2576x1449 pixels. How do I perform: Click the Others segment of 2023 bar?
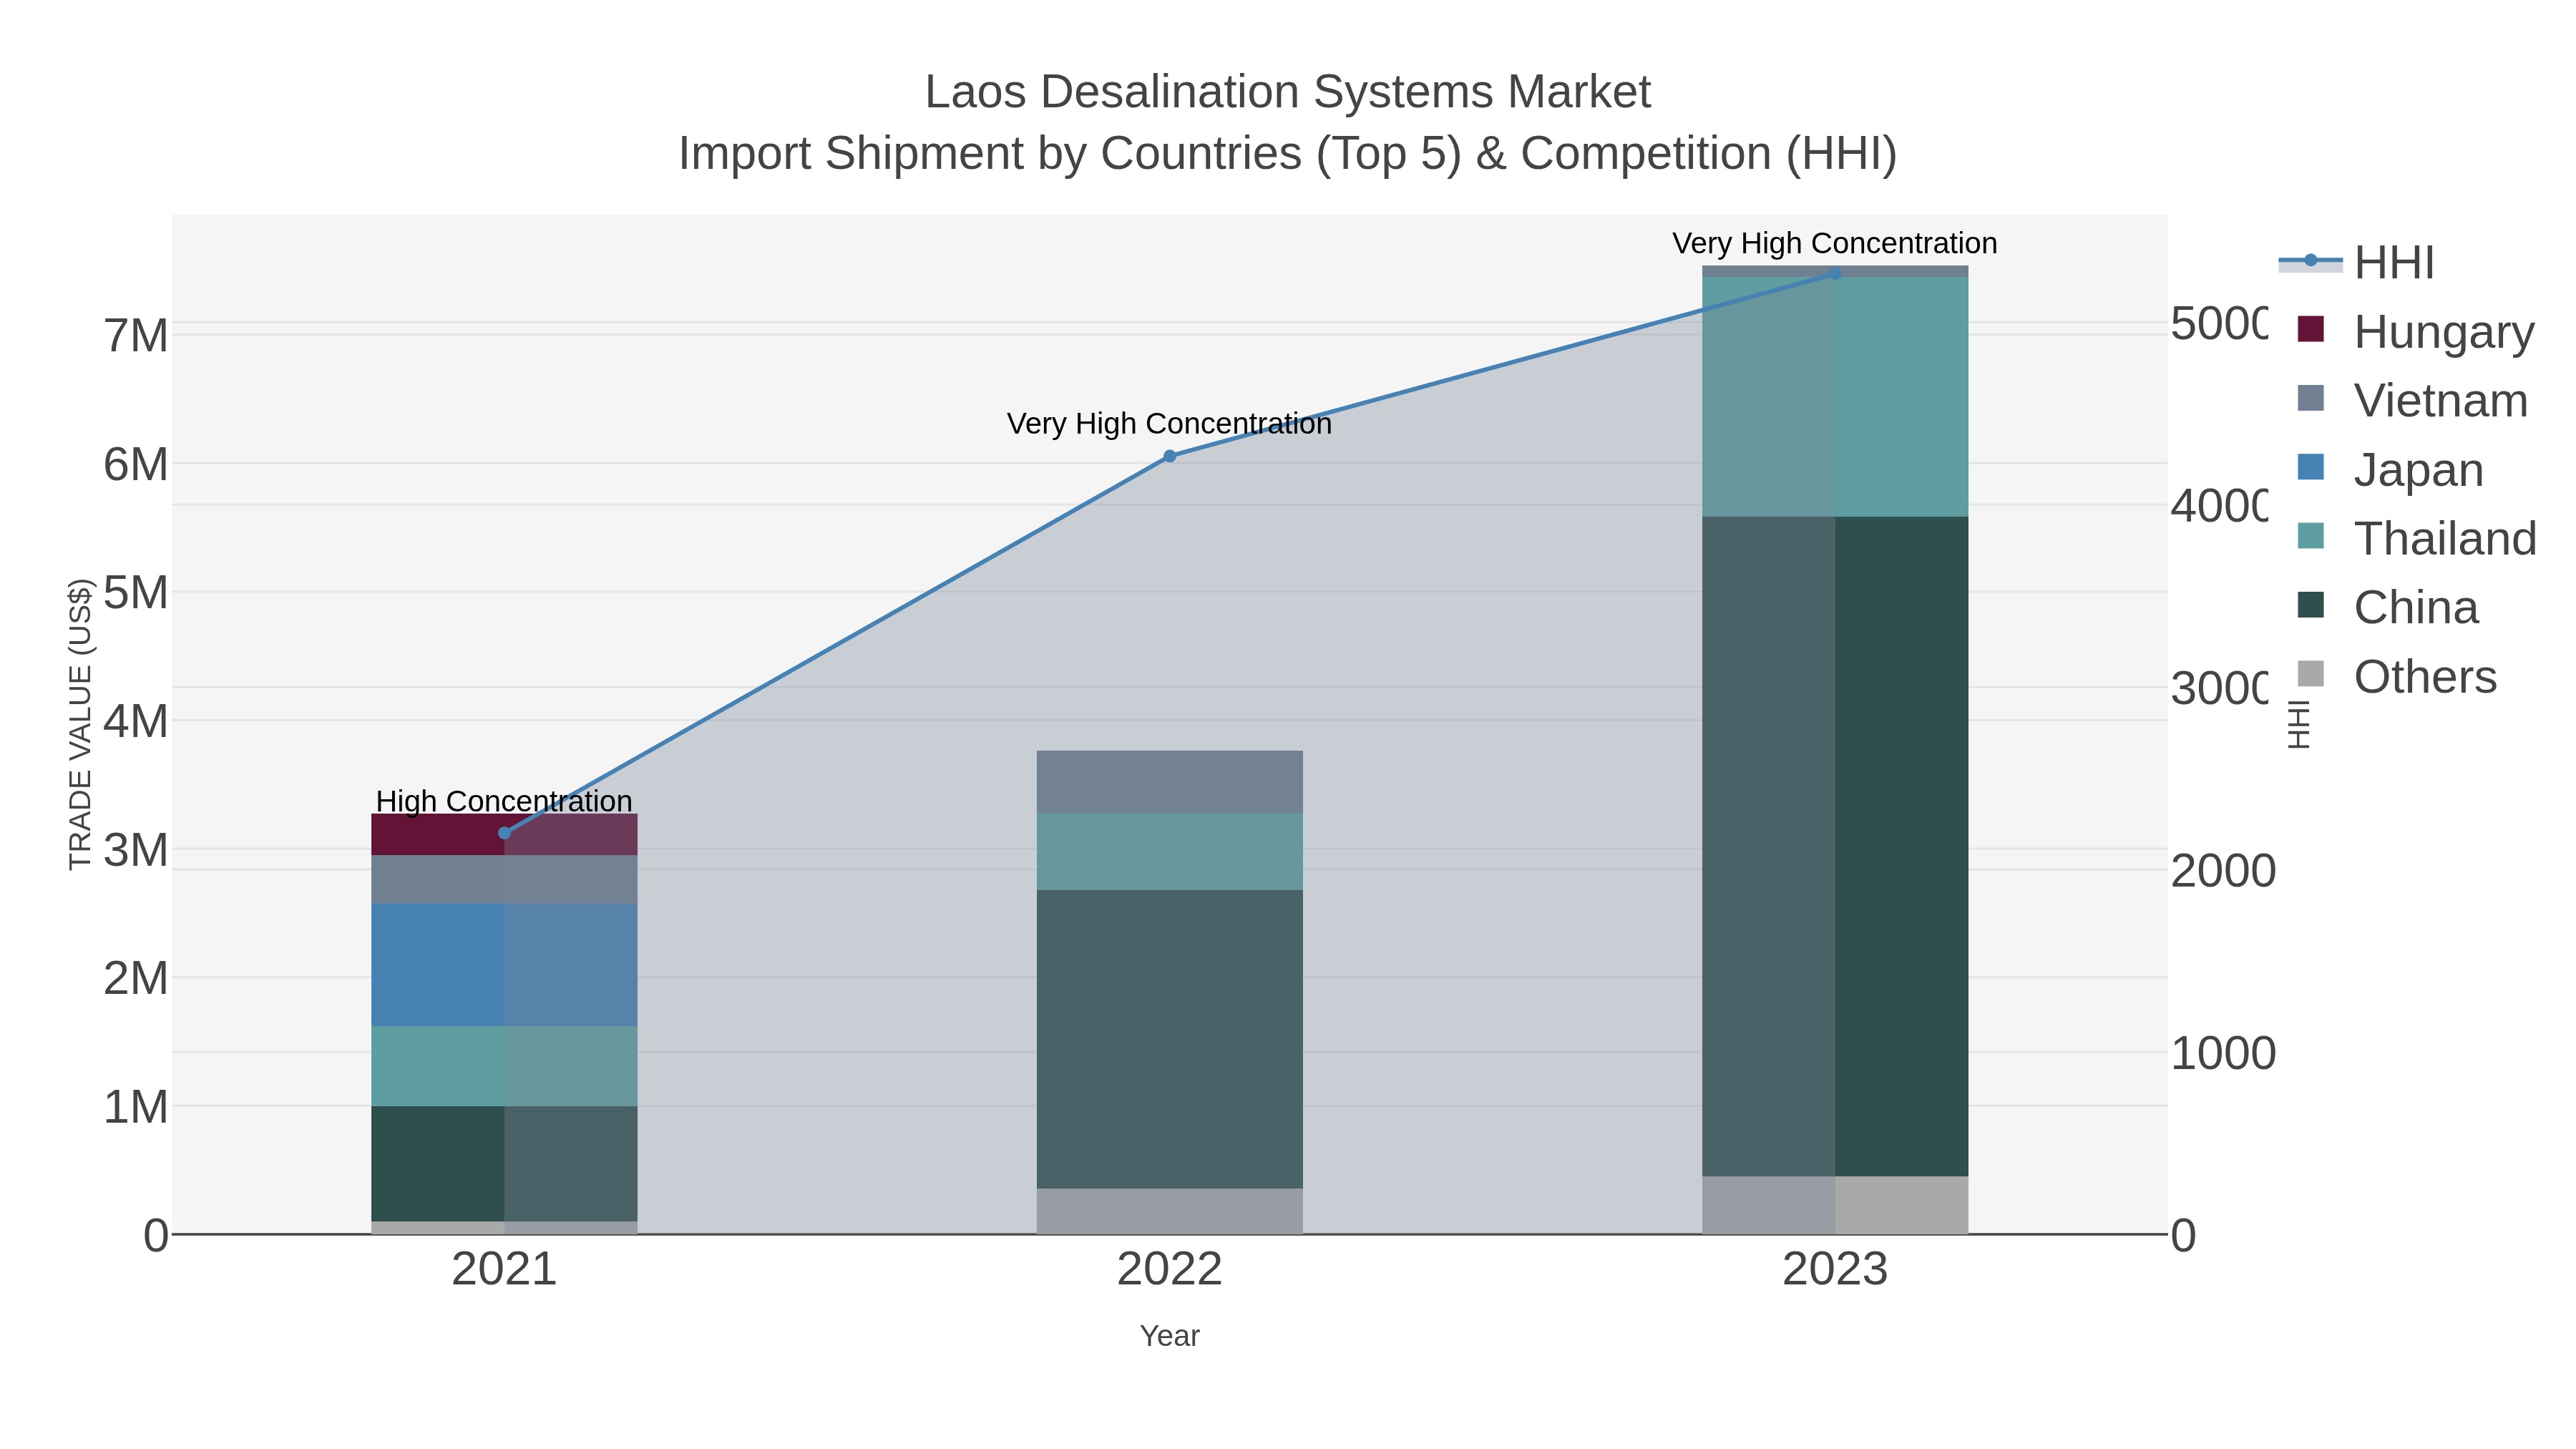(x=1835, y=1205)
